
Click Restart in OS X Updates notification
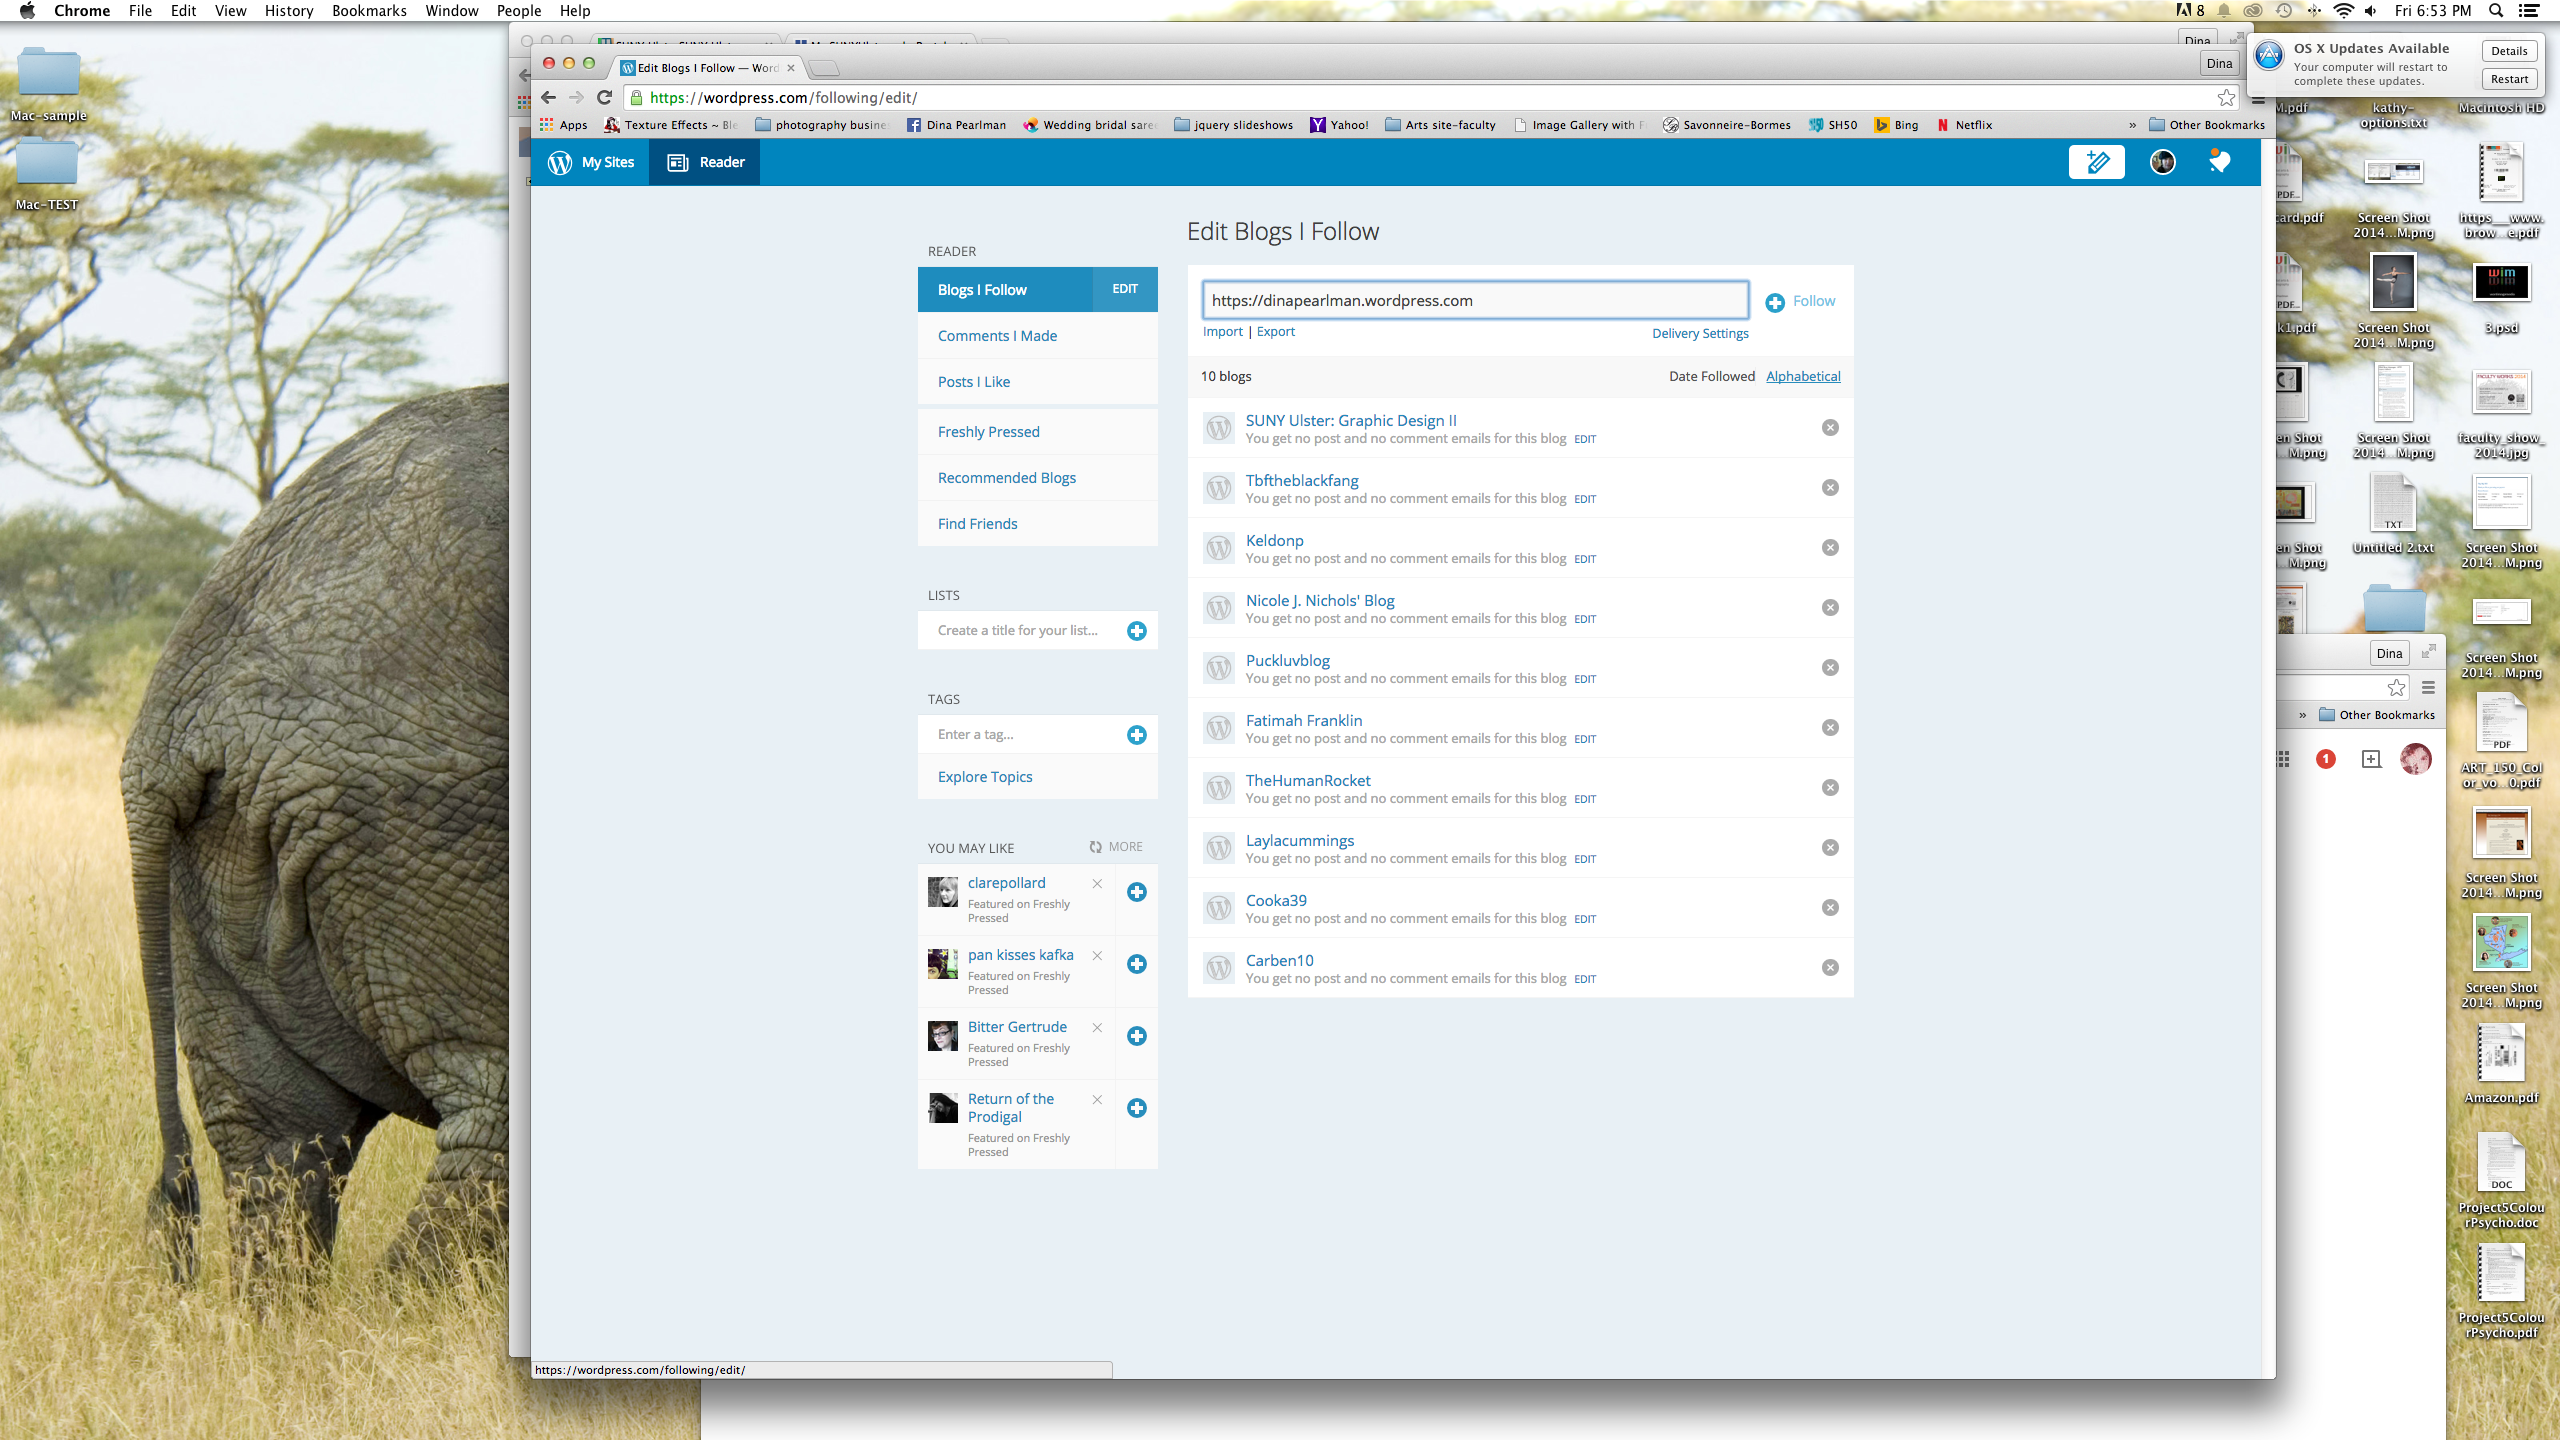(x=2509, y=79)
